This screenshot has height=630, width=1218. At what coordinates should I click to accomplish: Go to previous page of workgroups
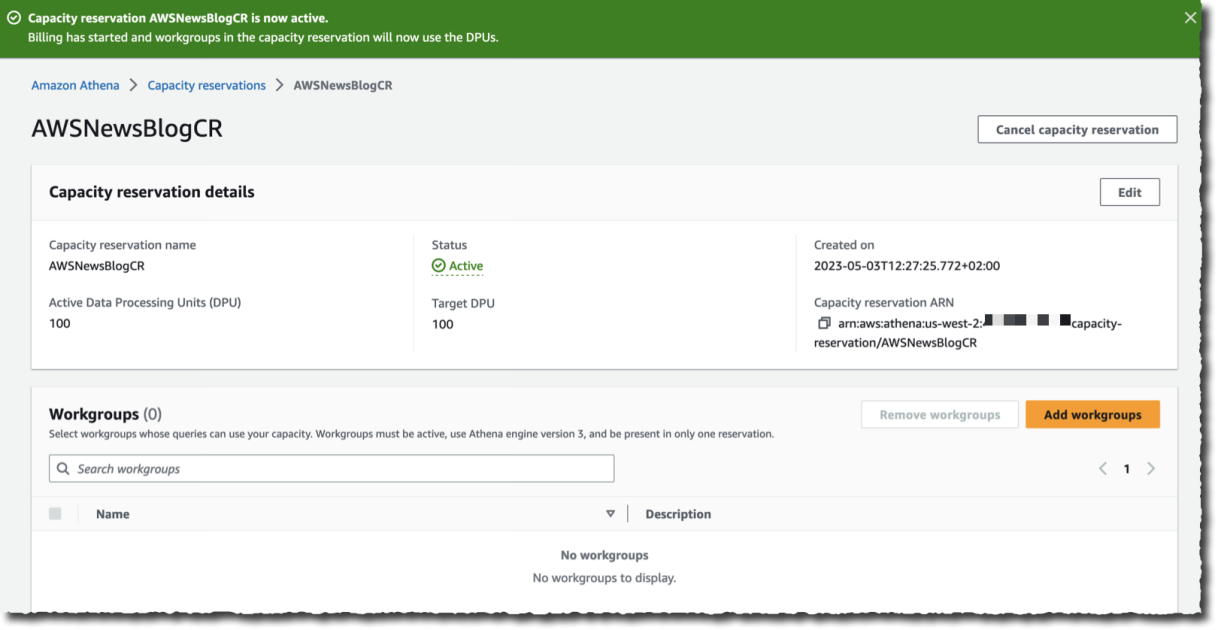click(x=1103, y=468)
